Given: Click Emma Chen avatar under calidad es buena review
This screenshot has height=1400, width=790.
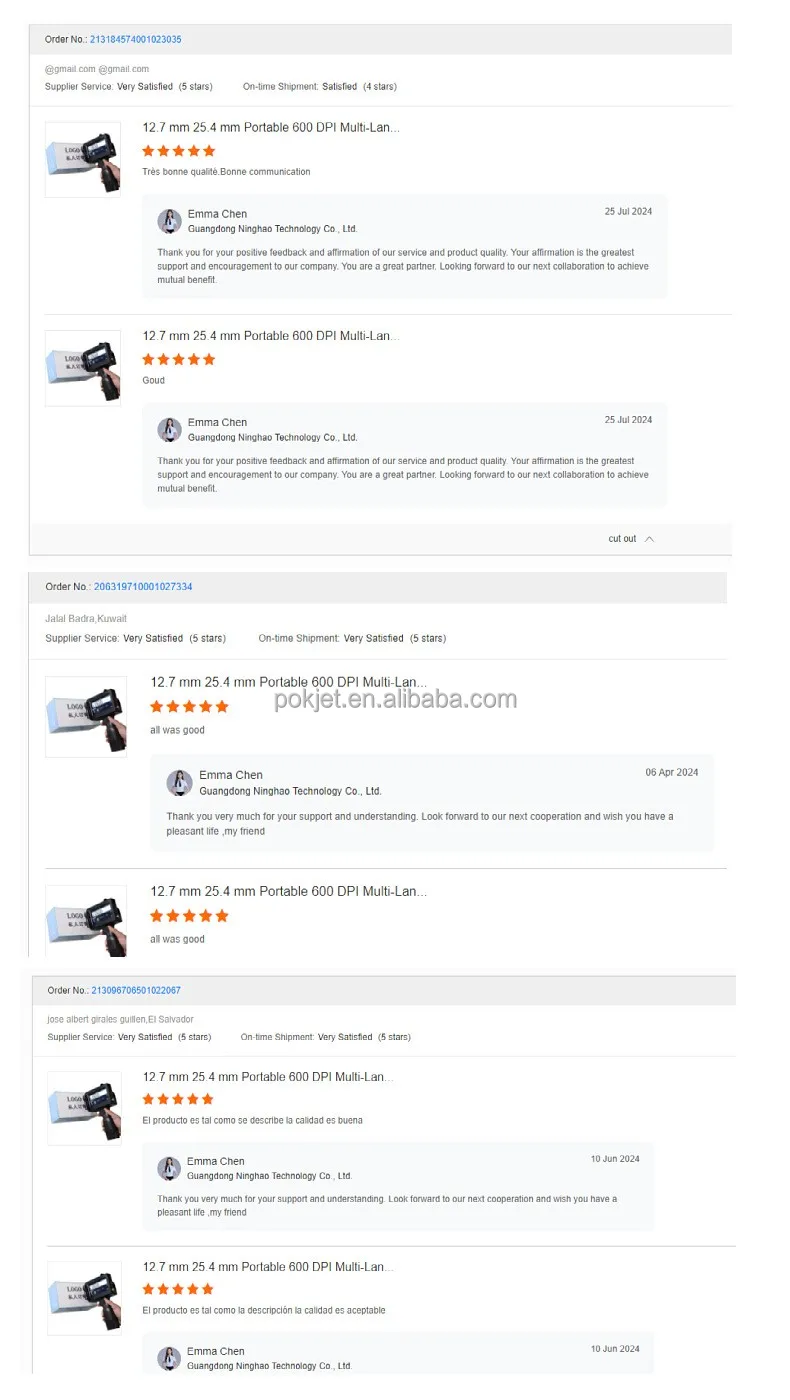Looking at the screenshot, I should click(x=169, y=1168).
